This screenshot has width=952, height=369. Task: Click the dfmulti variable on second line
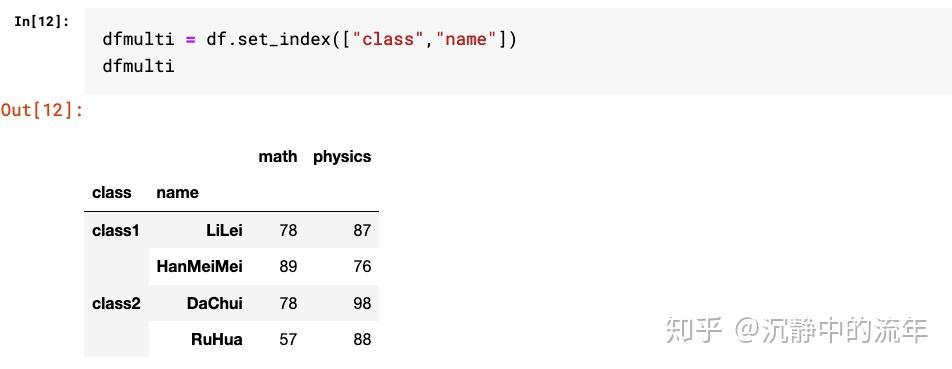[138, 66]
